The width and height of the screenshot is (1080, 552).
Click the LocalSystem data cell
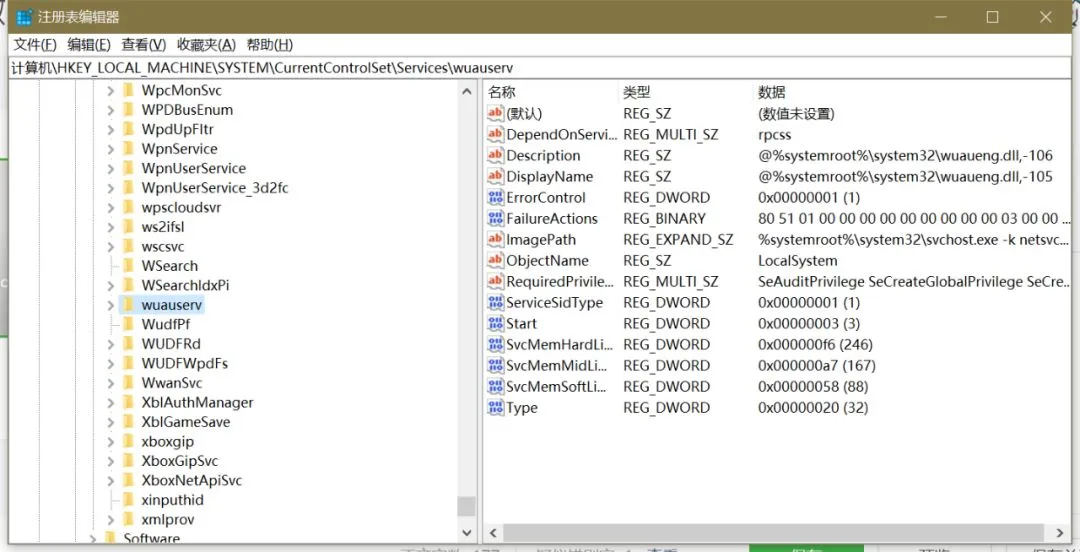click(x=798, y=260)
